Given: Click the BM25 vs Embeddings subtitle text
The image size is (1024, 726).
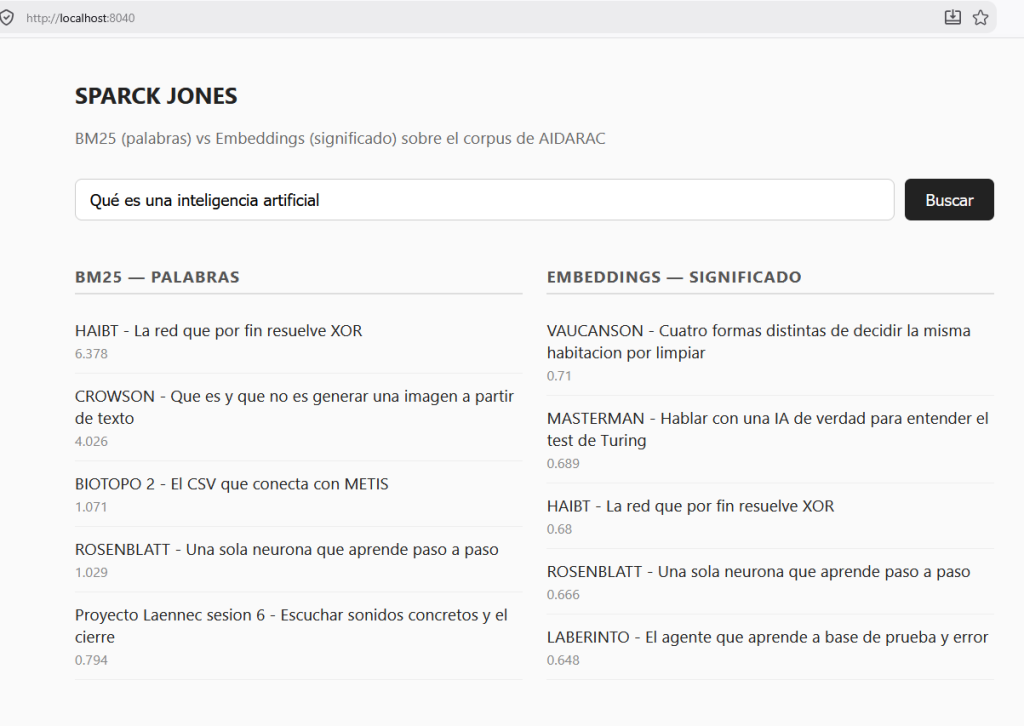Looking at the screenshot, I should click(340, 138).
